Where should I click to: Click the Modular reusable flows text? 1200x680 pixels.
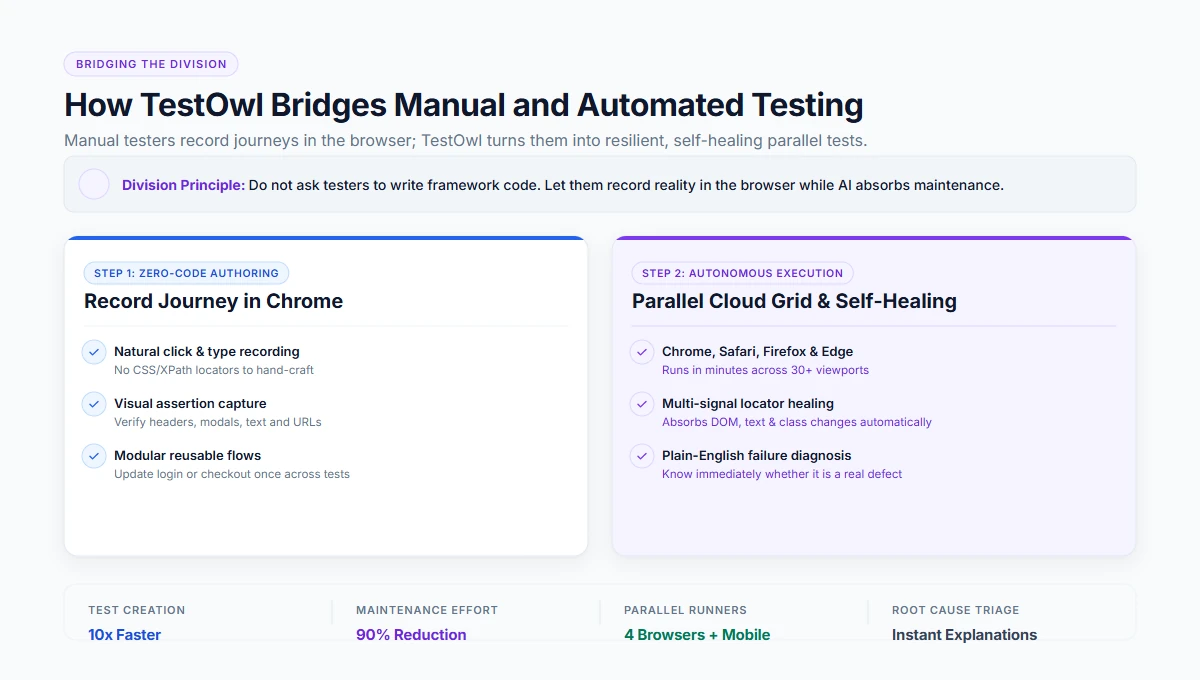click(188, 455)
